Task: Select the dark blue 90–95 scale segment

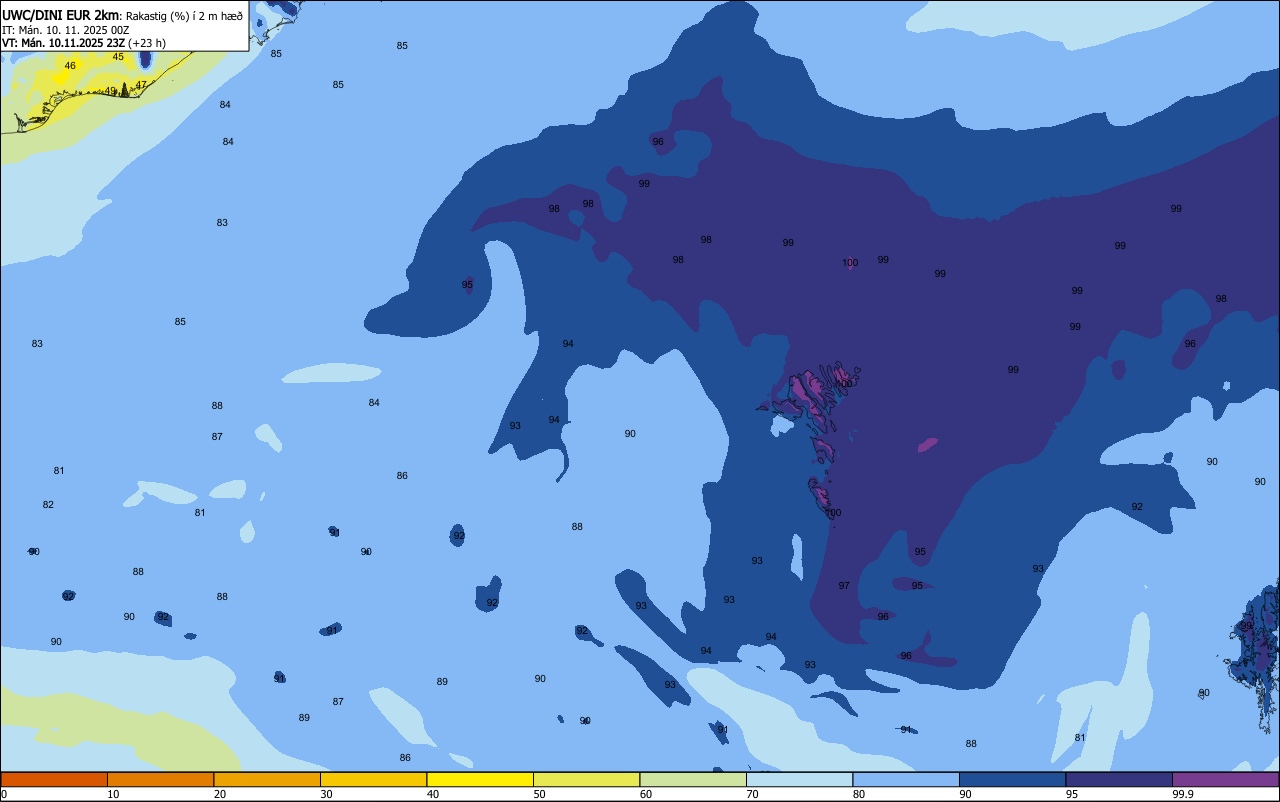Action: (x=1012, y=779)
